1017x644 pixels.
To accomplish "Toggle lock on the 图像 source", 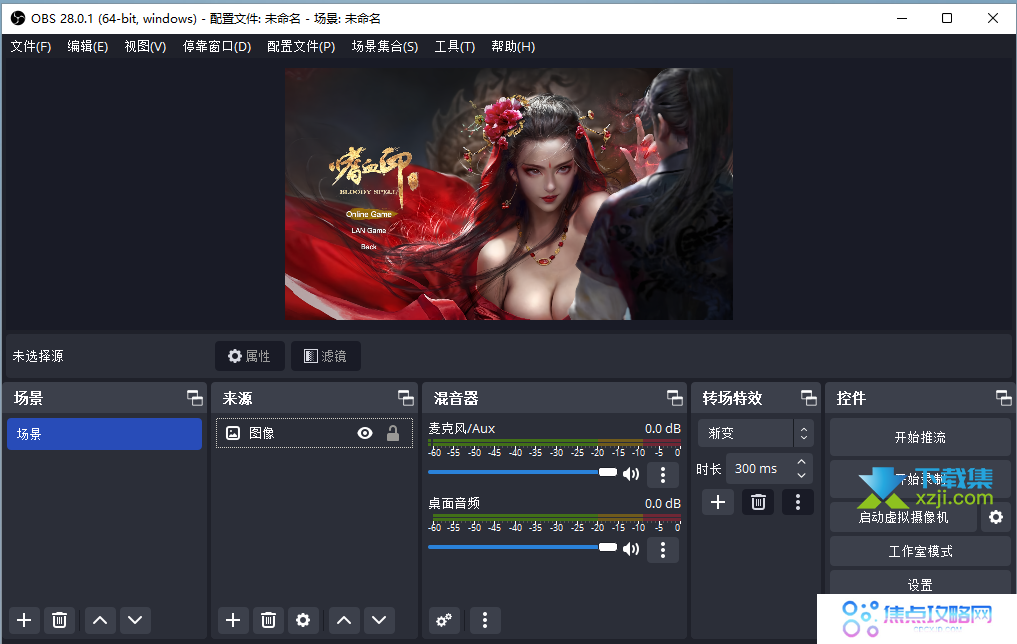I will (393, 433).
